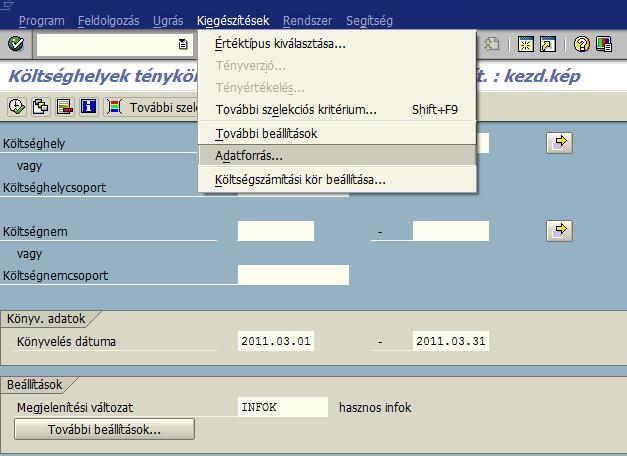Screen dimensions: 627x456
Task: Select További beállítások in dropdown menu
Action: click(x=337, y=133)
